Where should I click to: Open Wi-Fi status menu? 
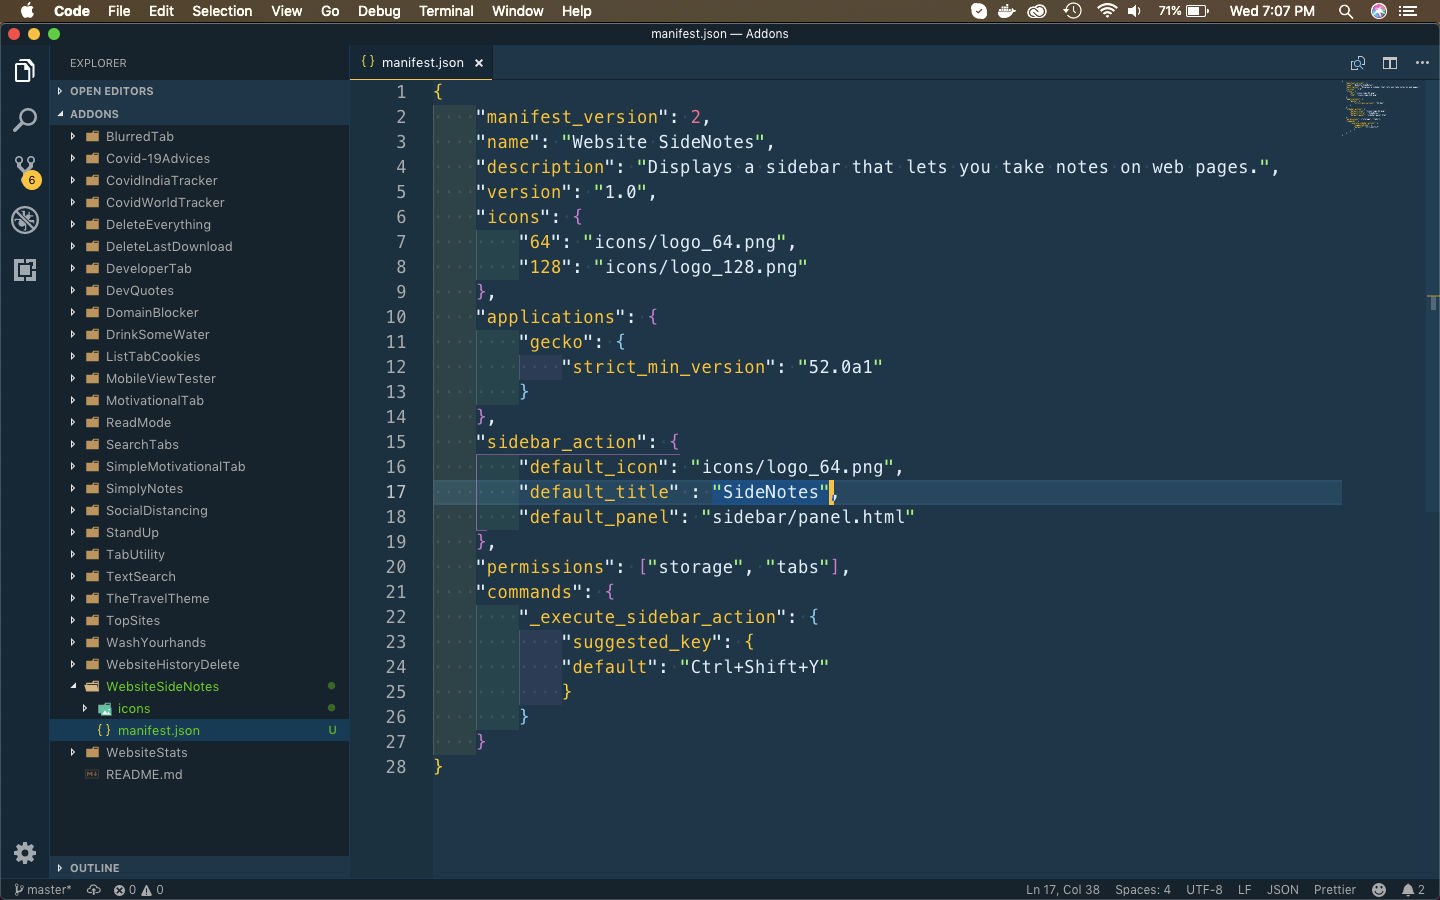pyautogui.click(x=1106, y=11)
